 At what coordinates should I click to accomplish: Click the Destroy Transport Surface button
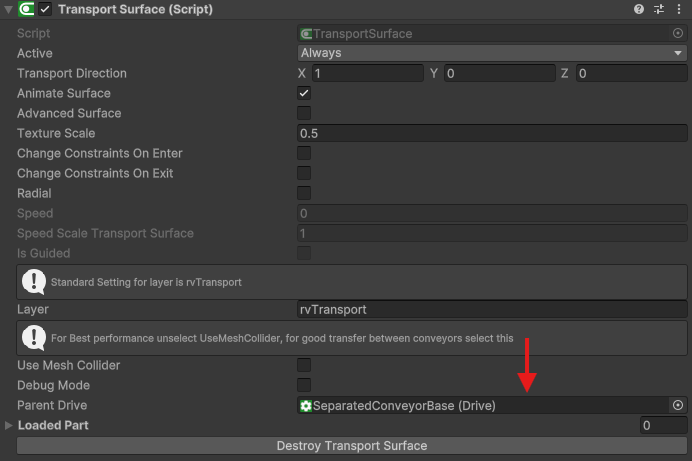[351, 445]
